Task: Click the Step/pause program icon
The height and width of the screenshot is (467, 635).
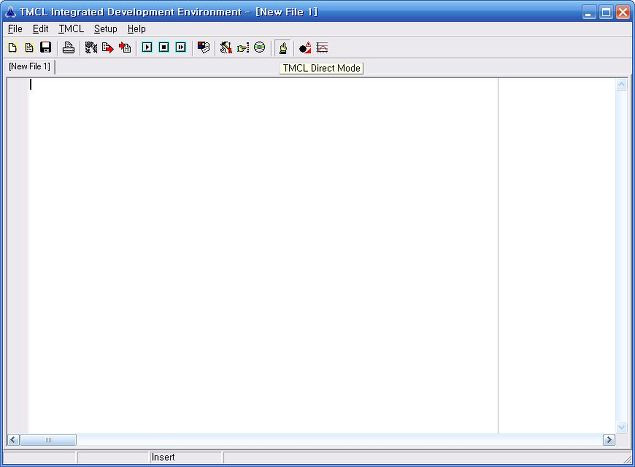Action: click(181, 47)
